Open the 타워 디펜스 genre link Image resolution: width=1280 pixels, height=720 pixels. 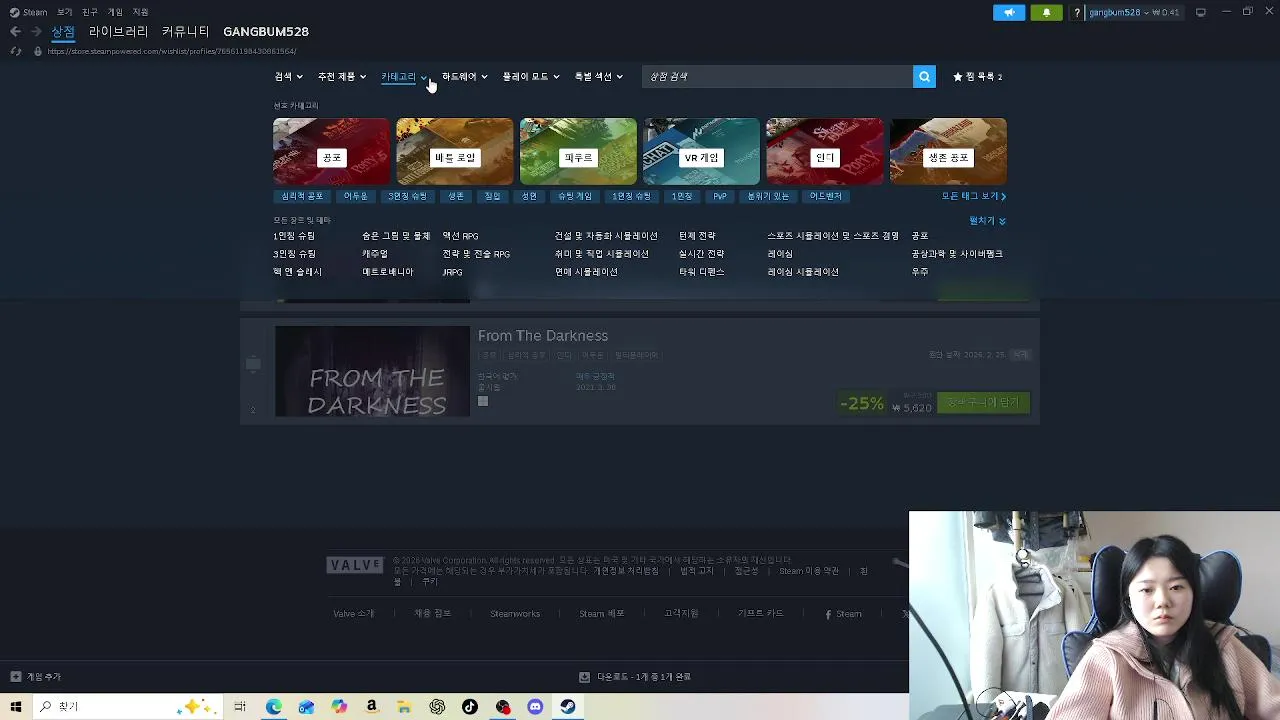pyautogui.click(x=702, y=272)
